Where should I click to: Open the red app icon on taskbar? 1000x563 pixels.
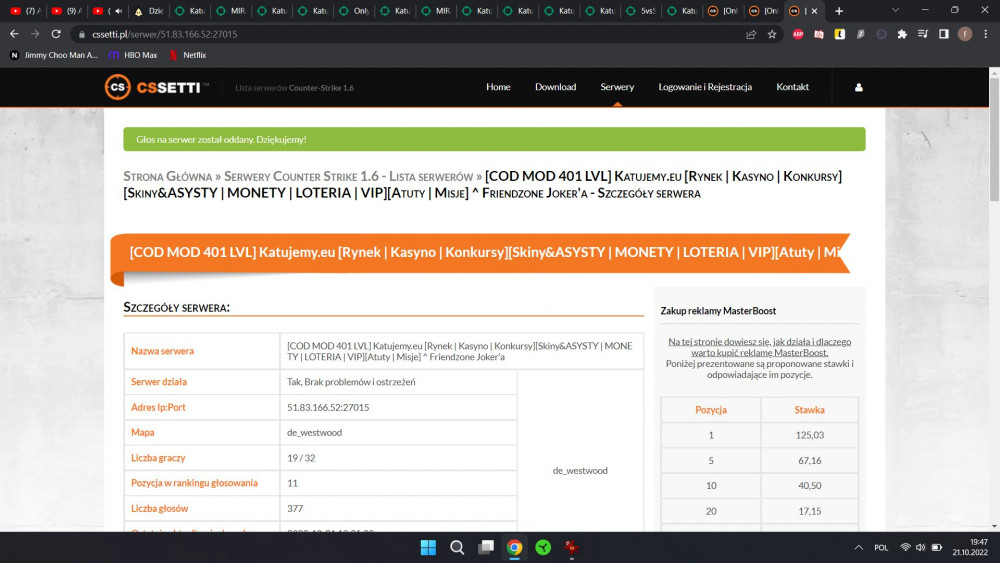572,547
